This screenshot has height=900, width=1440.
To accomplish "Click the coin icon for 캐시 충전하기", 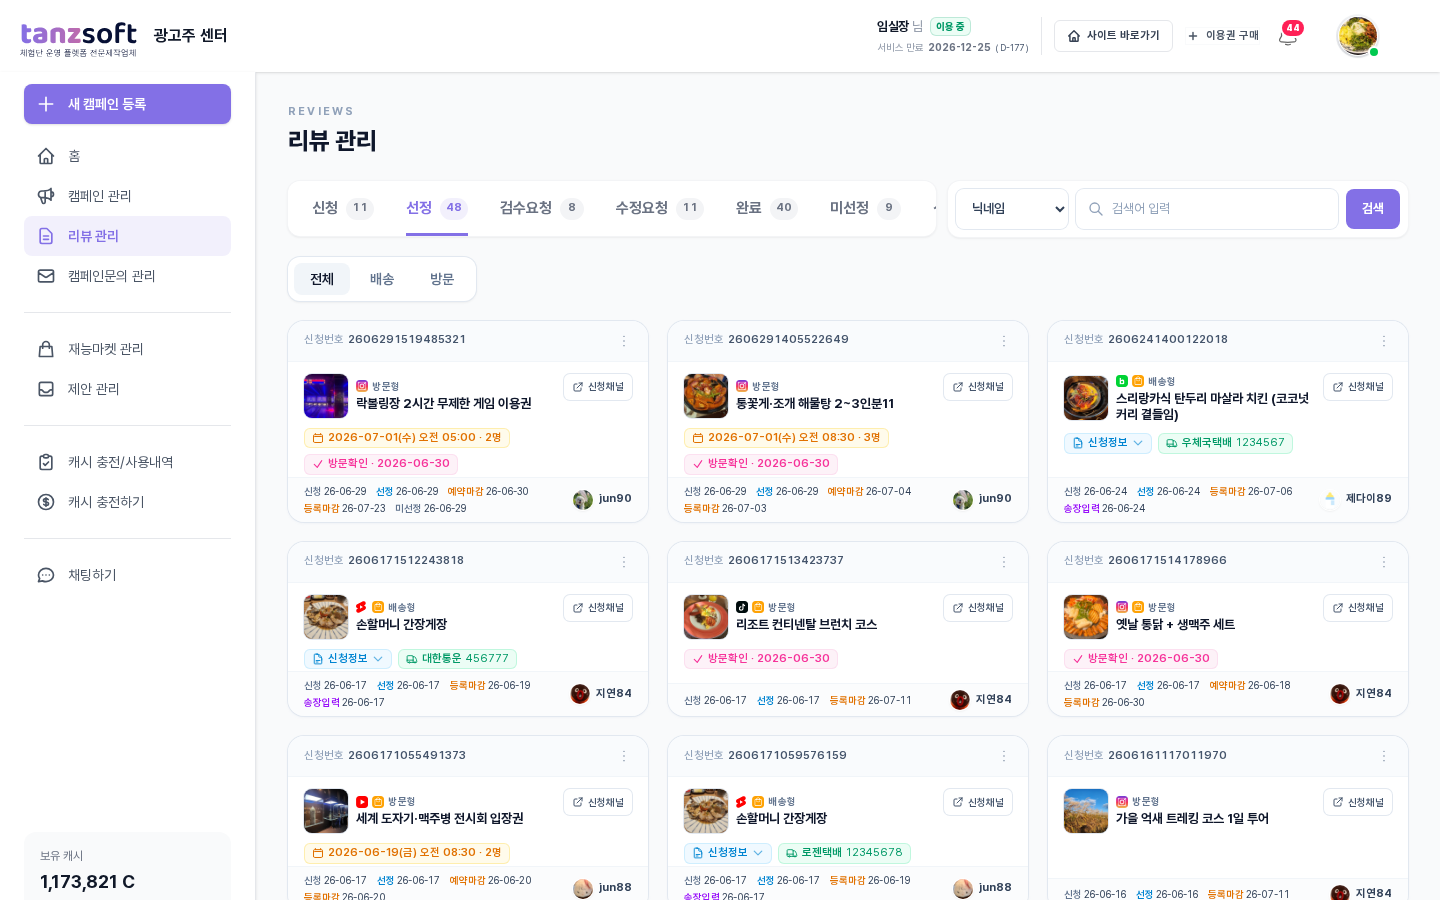I will pyautogui.click(x=46, y=502).
